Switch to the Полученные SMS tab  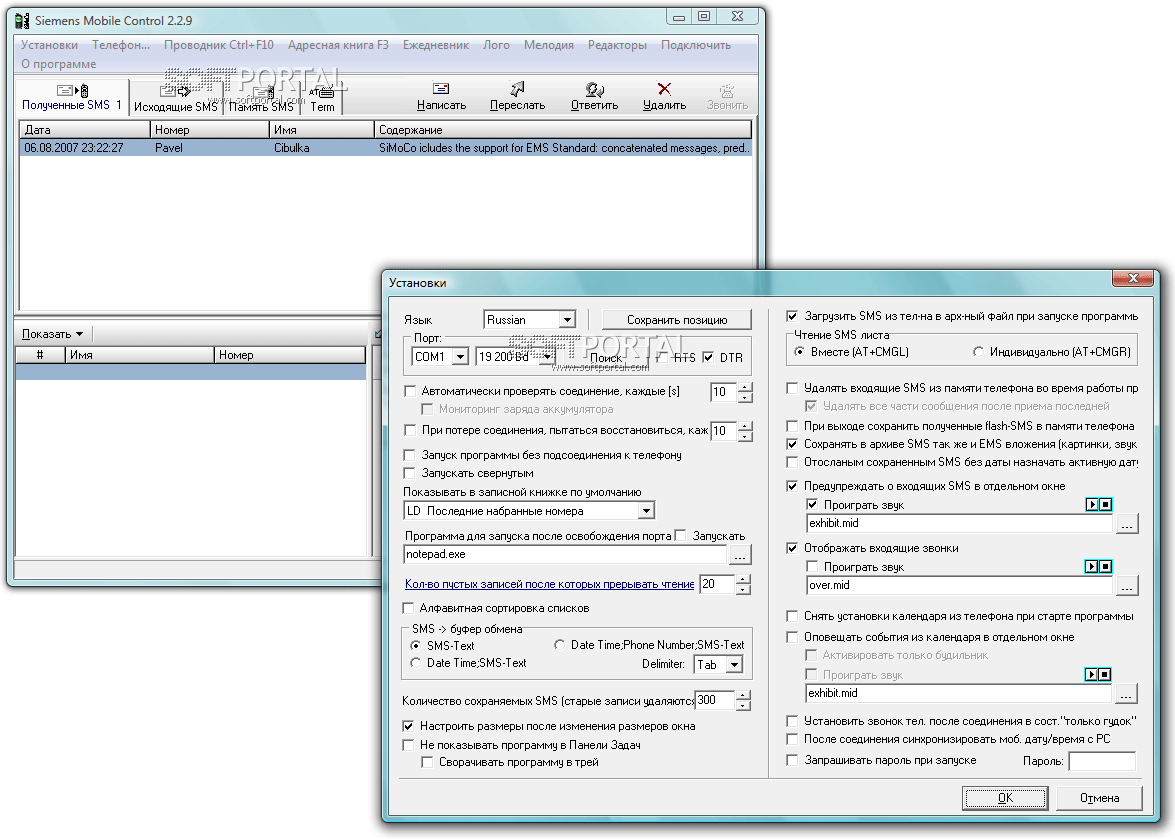click(x=72, y=97)
